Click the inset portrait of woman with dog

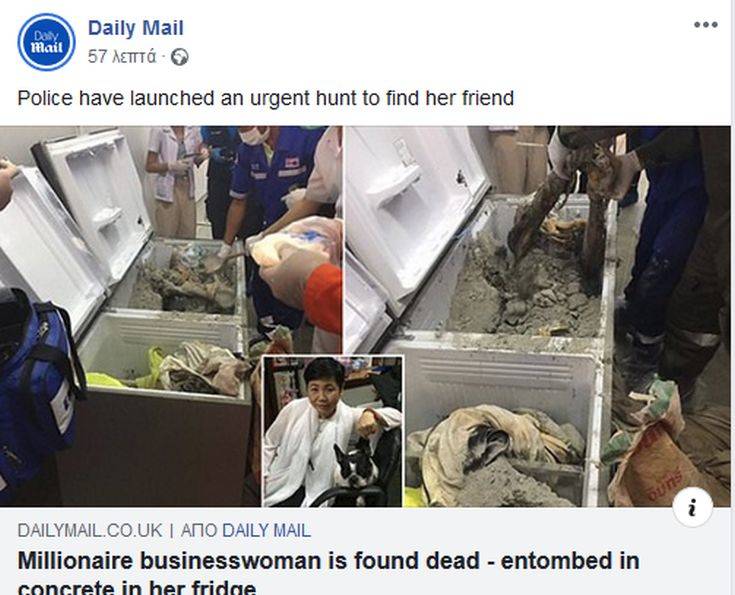(x=332, y=431)
